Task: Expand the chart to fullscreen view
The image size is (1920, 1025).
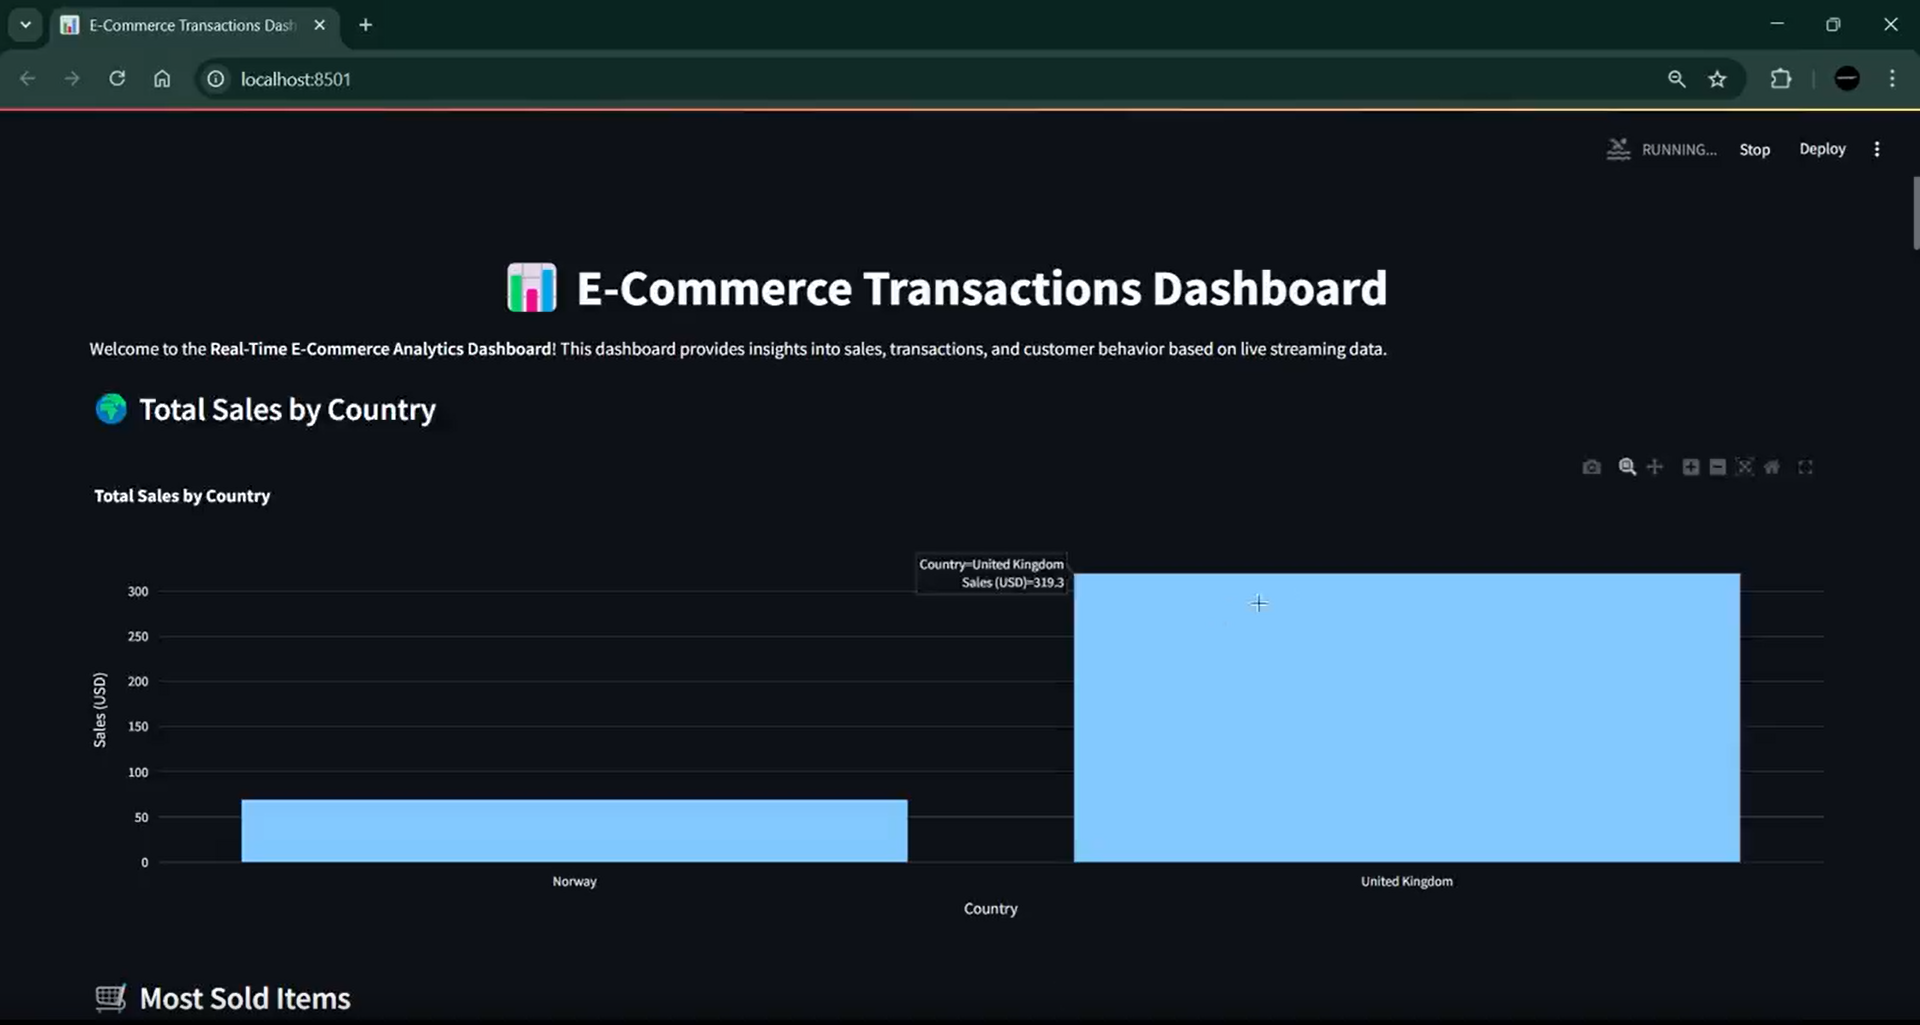Action: [x=1806, y=467]
